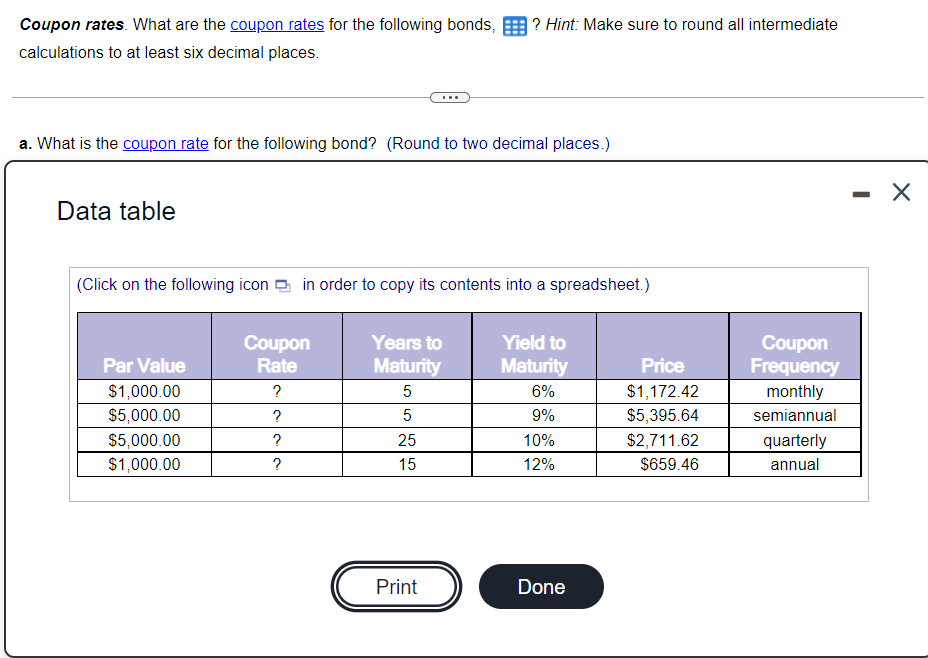
Task: Close the Data table dialog
Action: [x=900, y=192]
